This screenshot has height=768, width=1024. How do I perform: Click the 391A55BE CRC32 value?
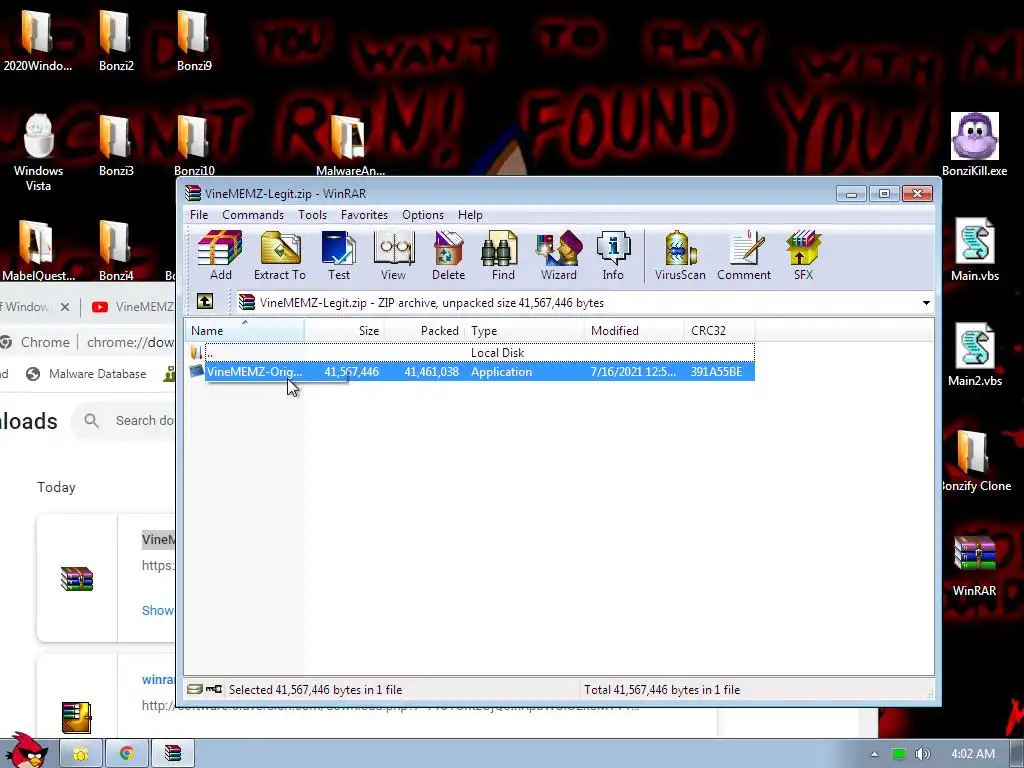coord(716,372)
